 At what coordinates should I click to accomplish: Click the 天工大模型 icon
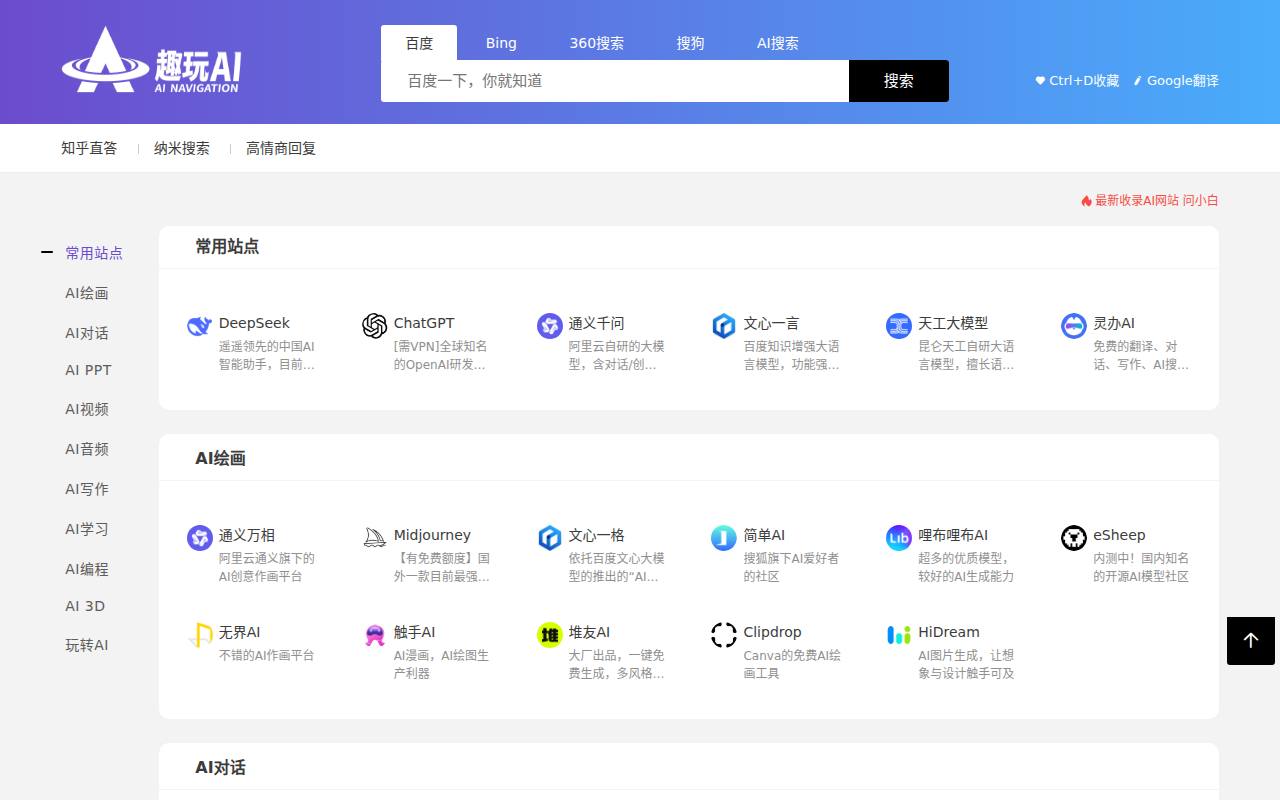(899, 326)
